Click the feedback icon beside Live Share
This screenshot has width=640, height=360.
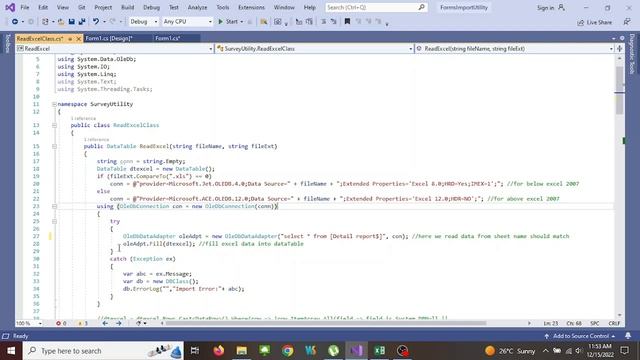(627, 22)
